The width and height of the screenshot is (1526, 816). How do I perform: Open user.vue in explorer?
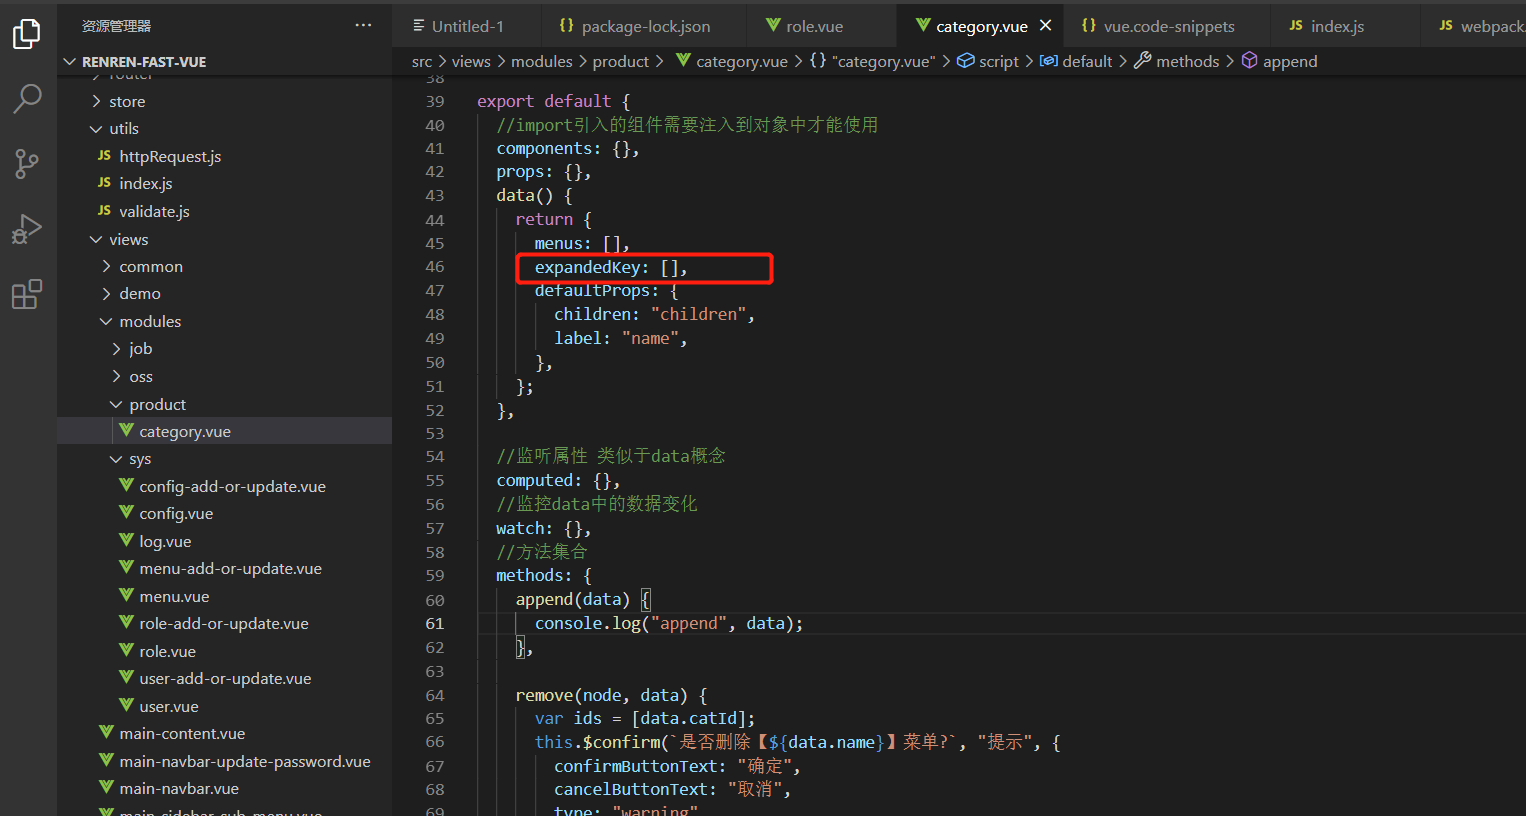point(224,706)
